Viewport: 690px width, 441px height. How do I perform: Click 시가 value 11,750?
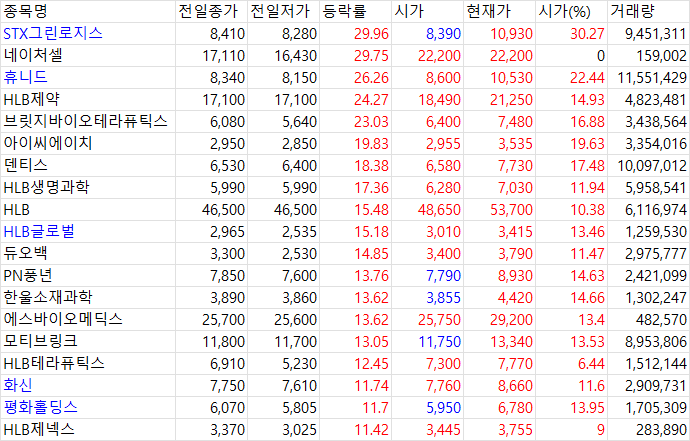pos(439,342)
